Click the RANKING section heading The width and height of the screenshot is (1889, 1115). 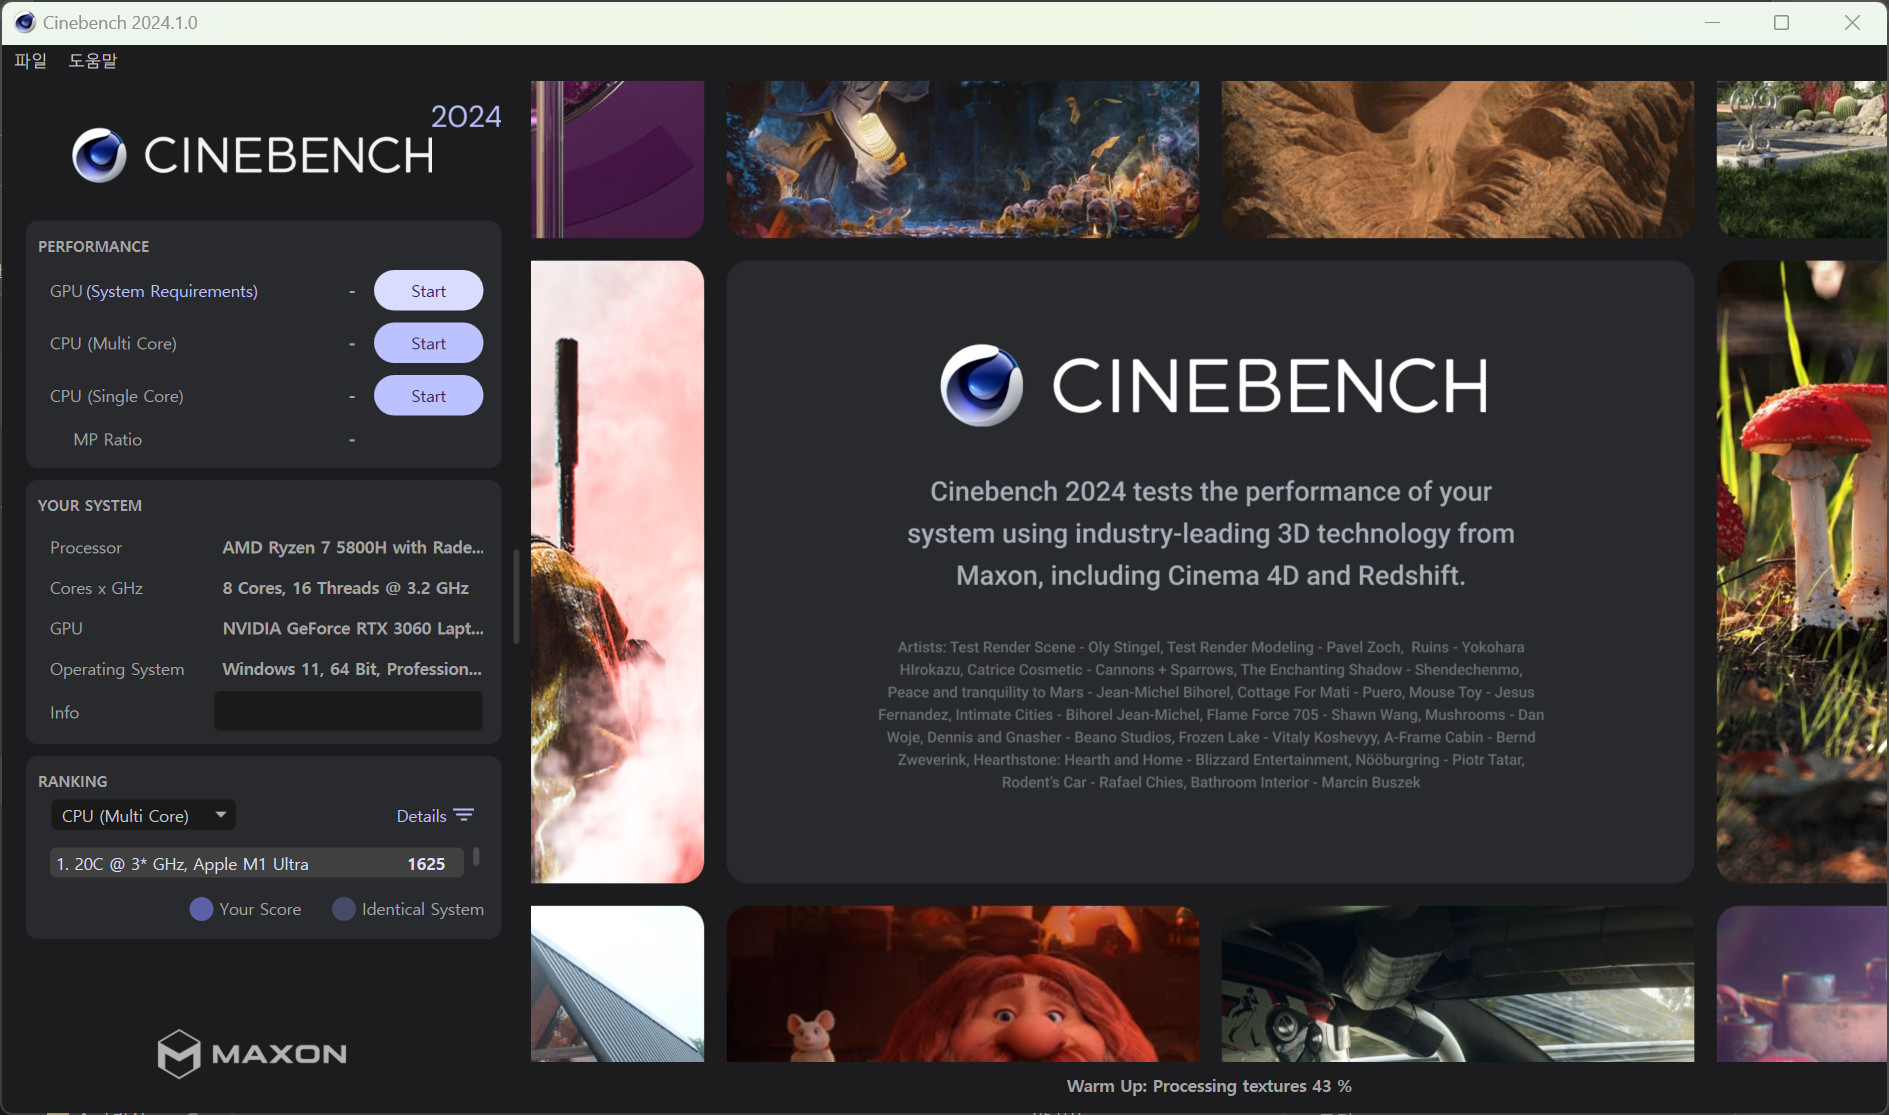73,781
